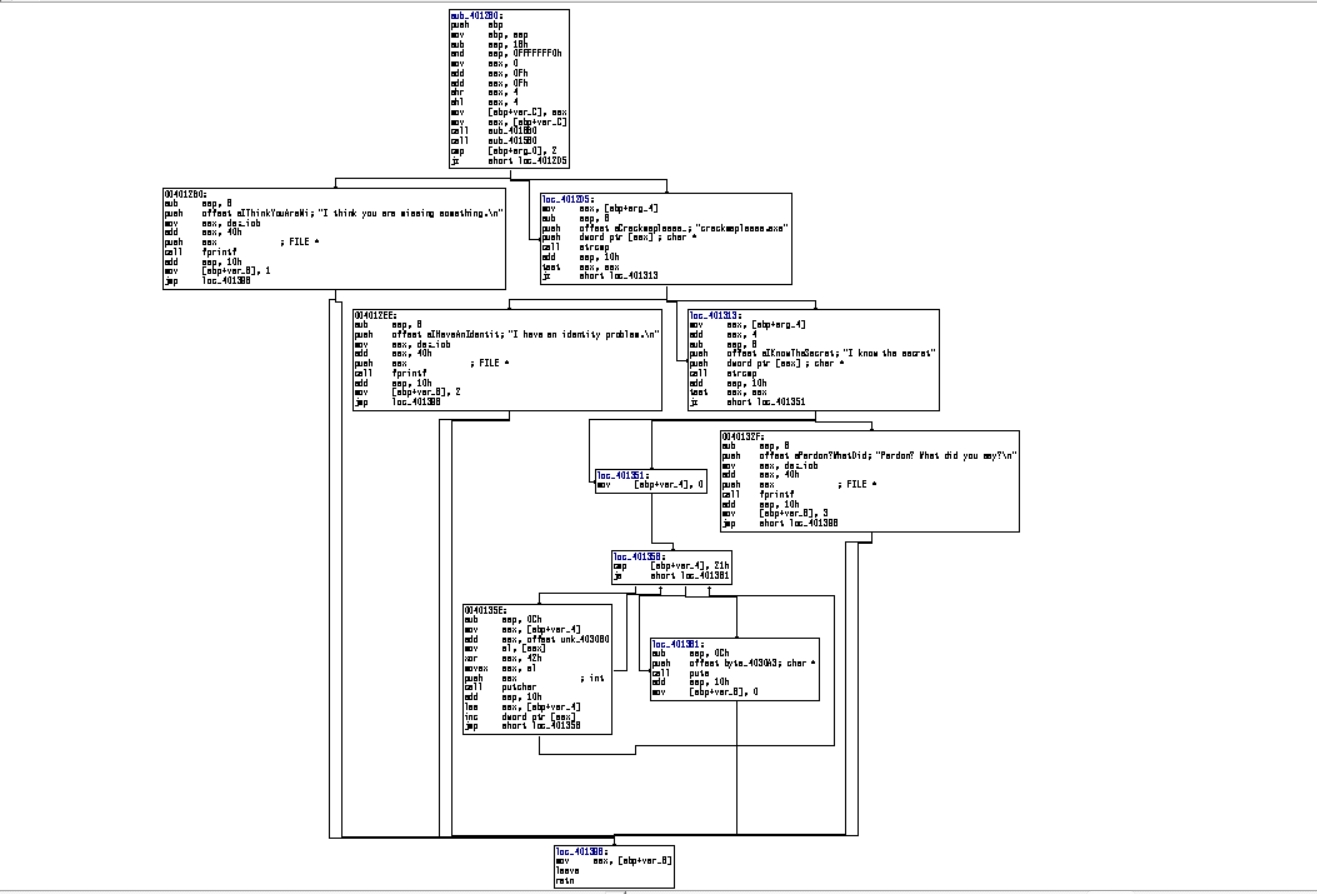Click the 'mov [ebp+var_C], eax' instruction
The width and height of the screenshot is (1317, 894).
click(x=509, y=112)
